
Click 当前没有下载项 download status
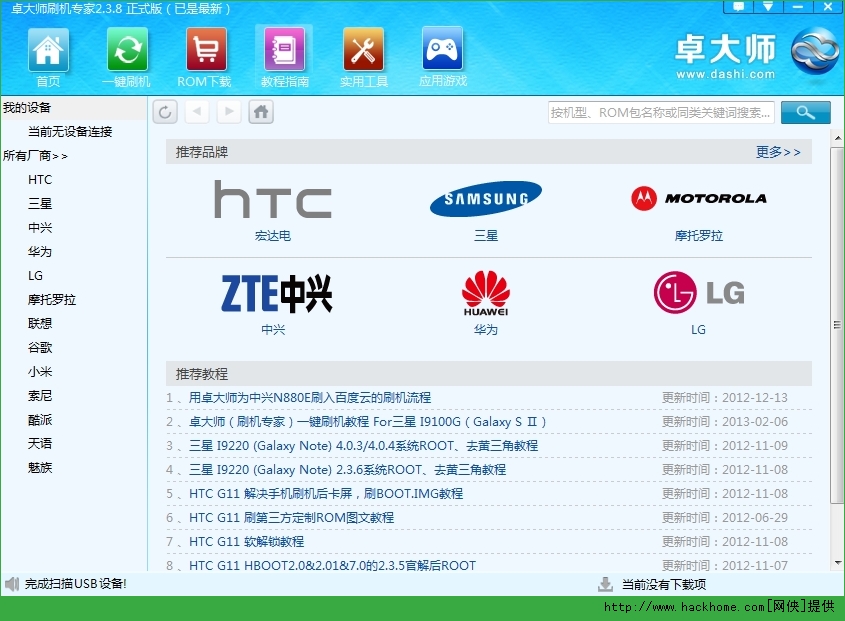click(664, 584)
